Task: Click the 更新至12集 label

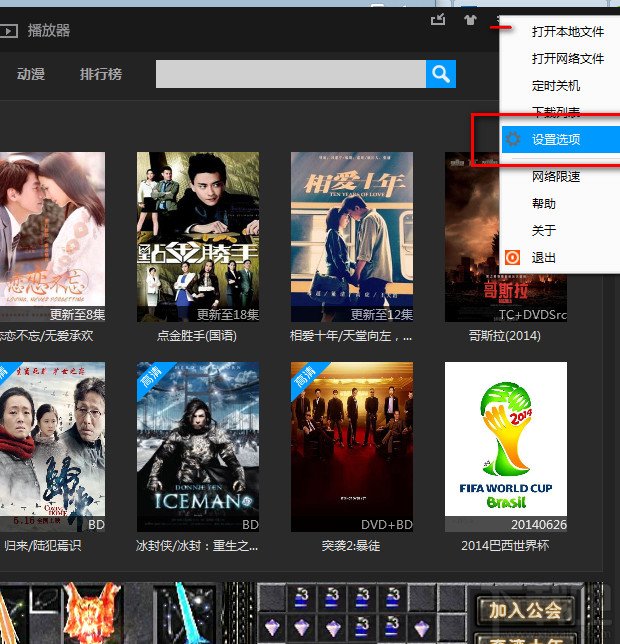Action: (382, 315)
